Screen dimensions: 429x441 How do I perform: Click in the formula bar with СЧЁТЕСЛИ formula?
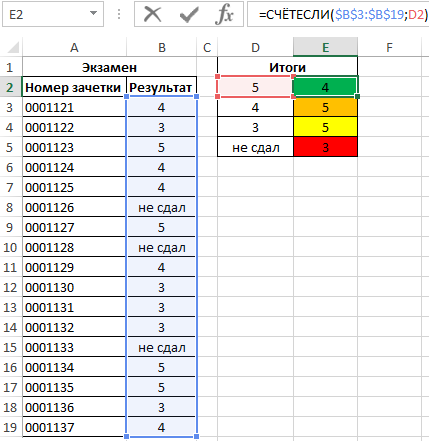click(338, 14)
